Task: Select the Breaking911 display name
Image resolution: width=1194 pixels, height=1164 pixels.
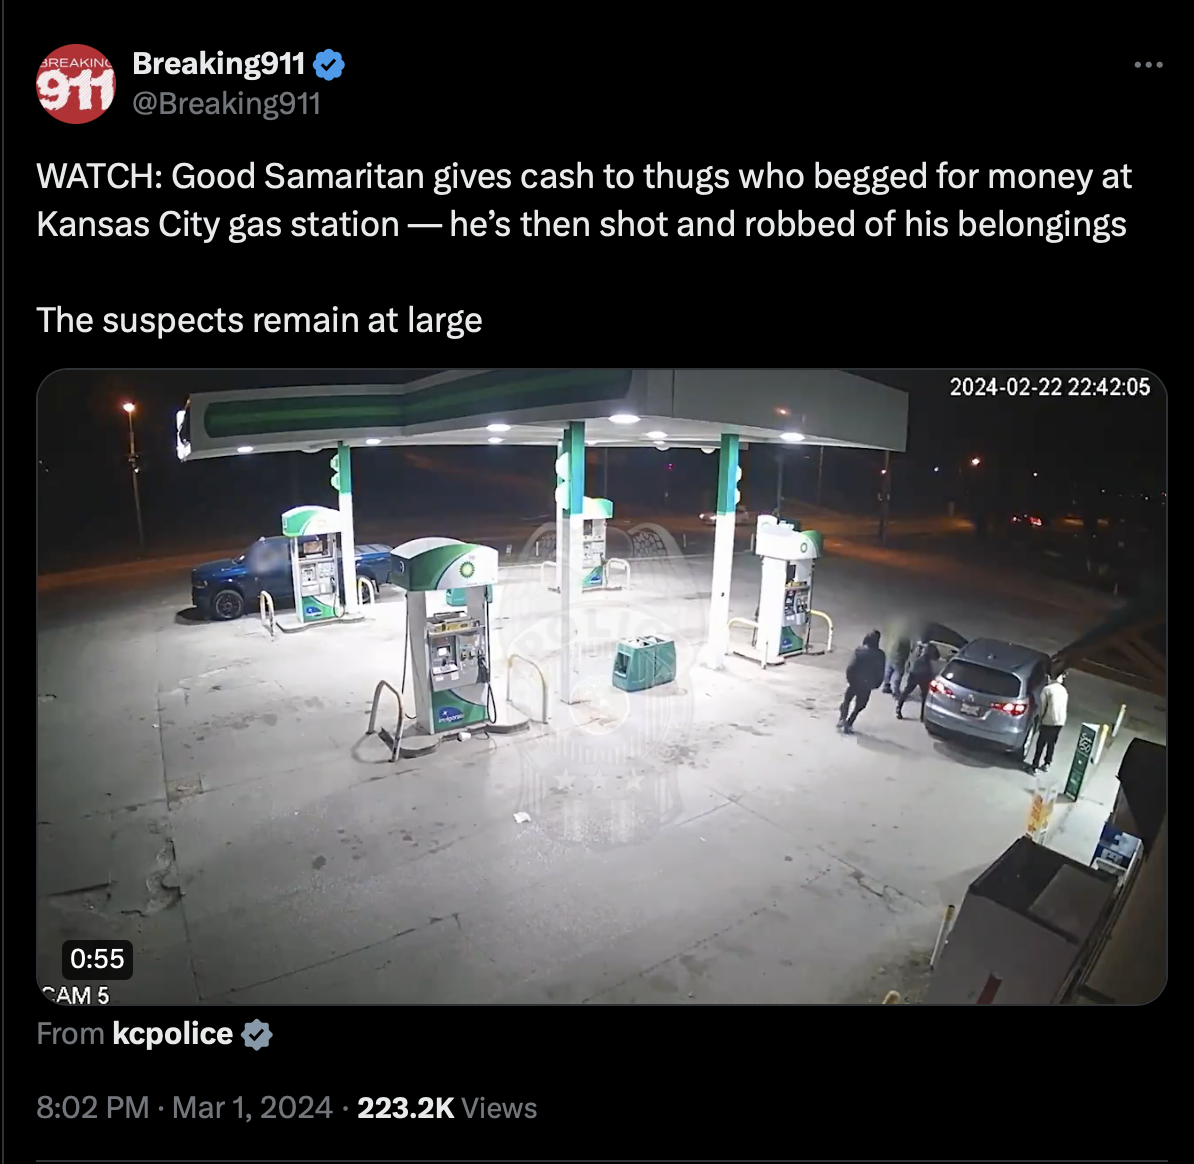Action: pyautogui.click(x=219, y=63)
